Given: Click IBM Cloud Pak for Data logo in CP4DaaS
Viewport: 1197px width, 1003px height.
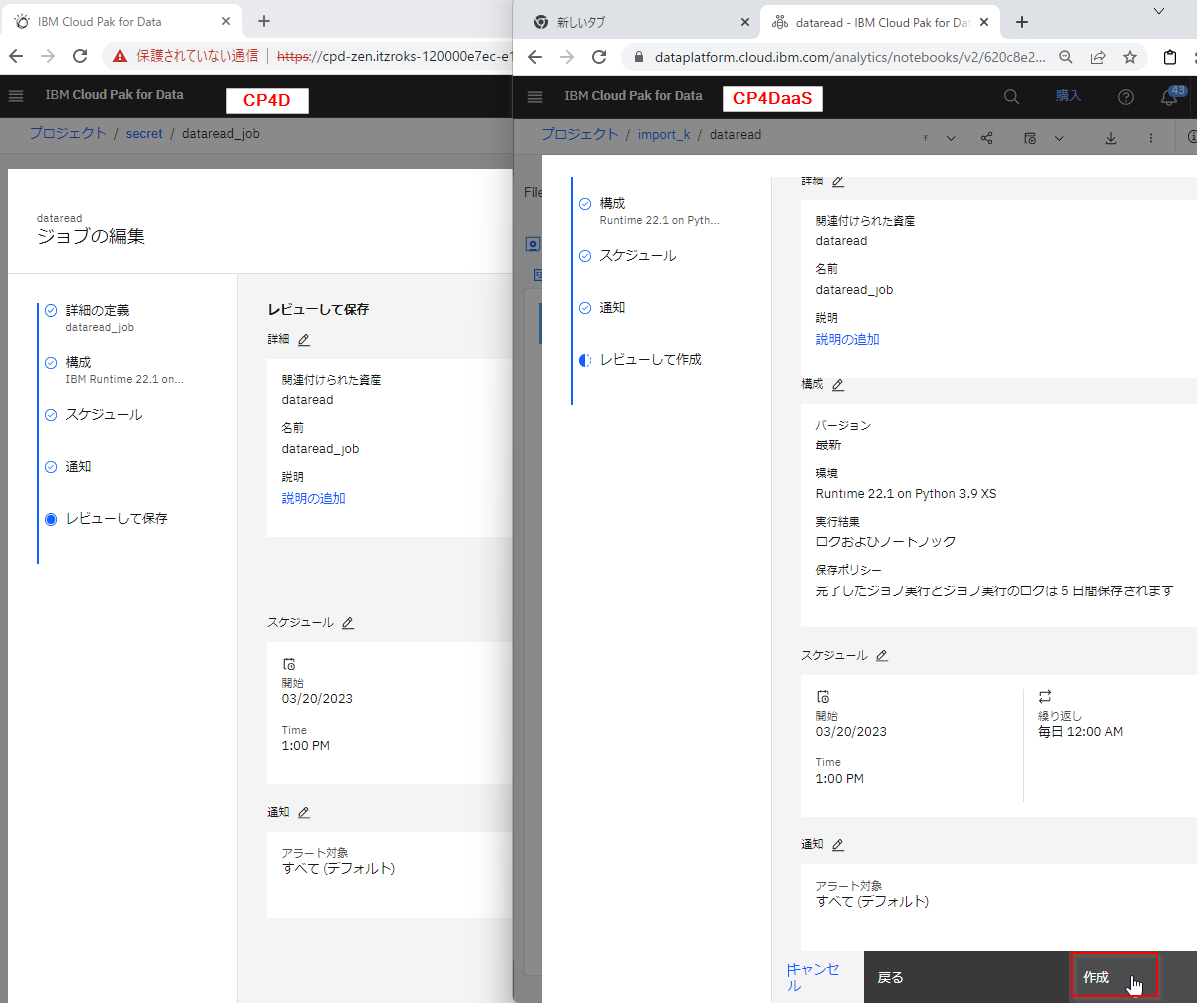Looking at the screenshot, I should point(634,95).
